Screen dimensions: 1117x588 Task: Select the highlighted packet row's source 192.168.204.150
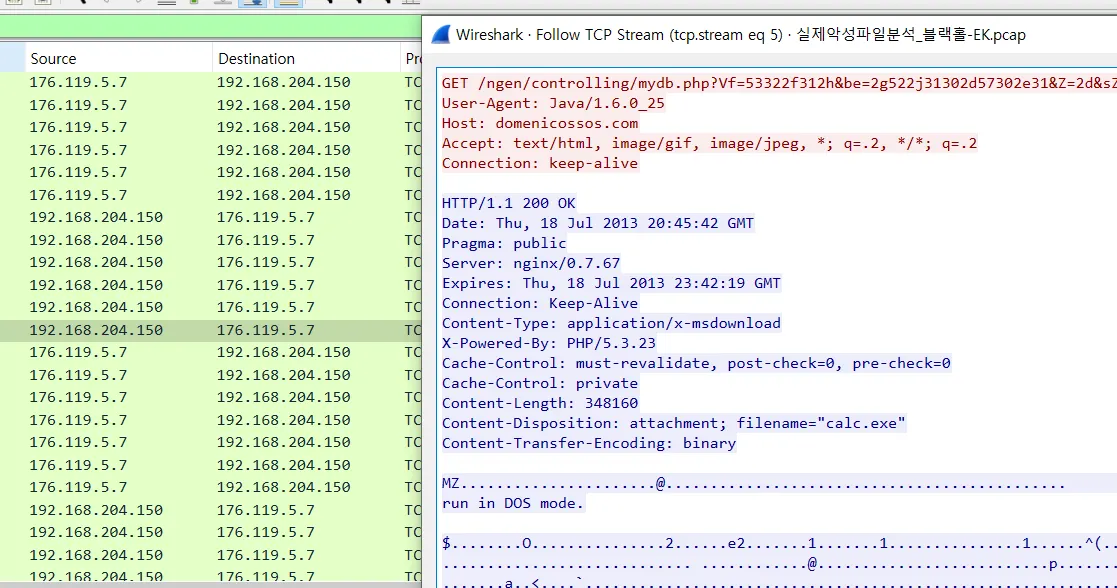pyautogui.click(x=96, y=330)
